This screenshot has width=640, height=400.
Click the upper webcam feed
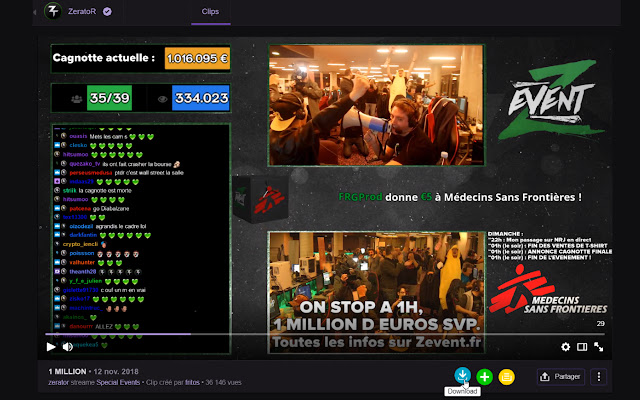click(376, 105)
